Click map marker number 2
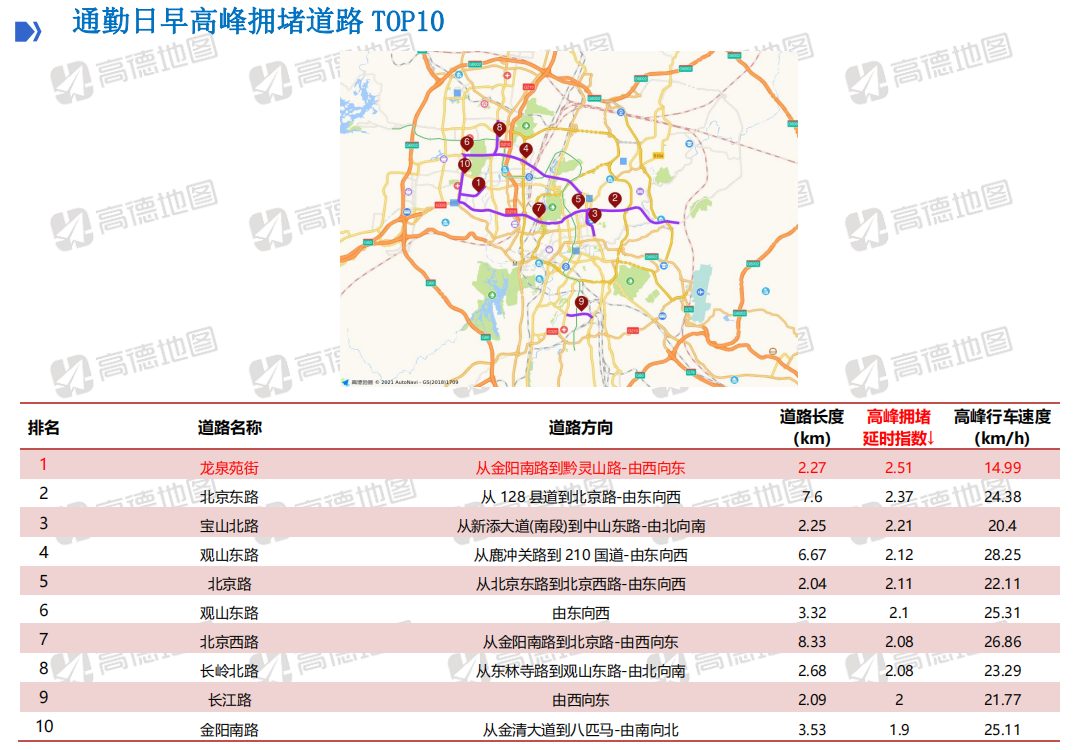Image resolution: width=1075 pixels, height=750 pixels. click(615, 199)
